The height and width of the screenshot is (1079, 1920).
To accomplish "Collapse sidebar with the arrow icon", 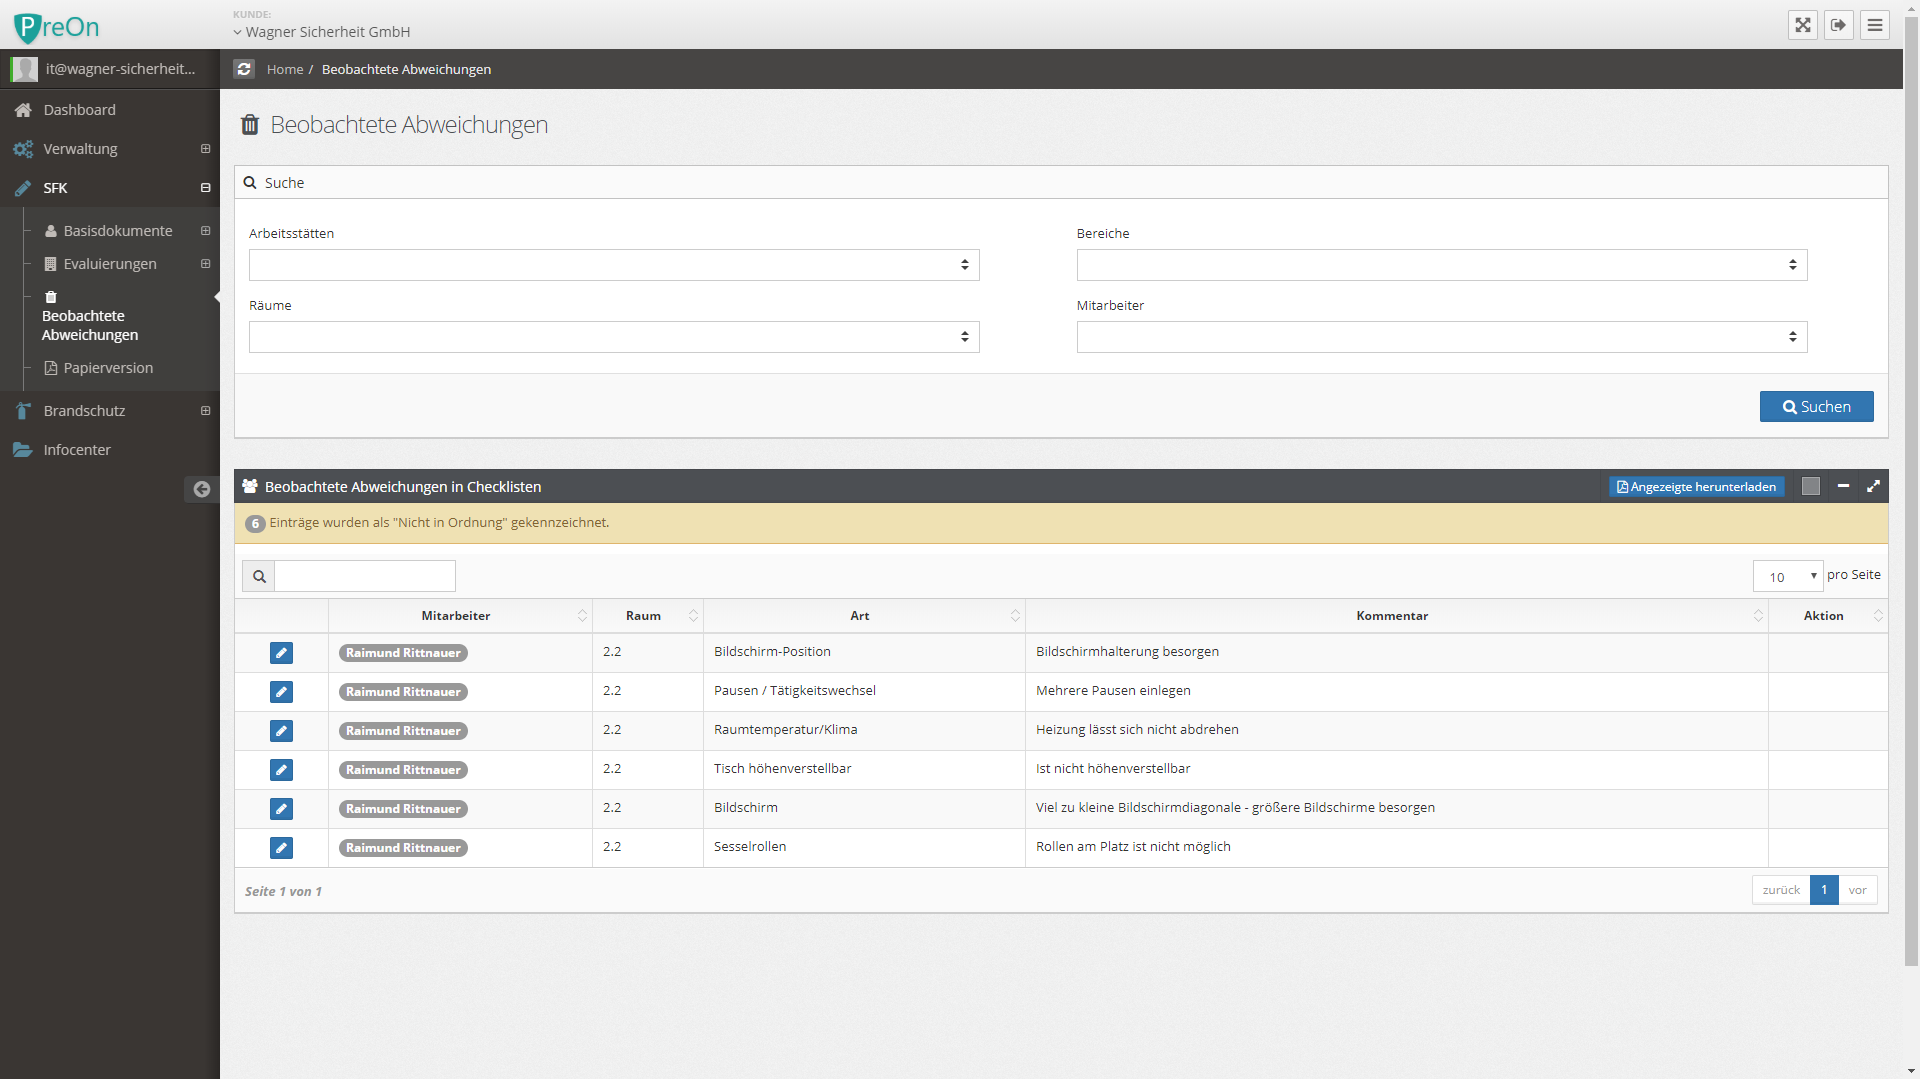I will (x=201, y=489).
